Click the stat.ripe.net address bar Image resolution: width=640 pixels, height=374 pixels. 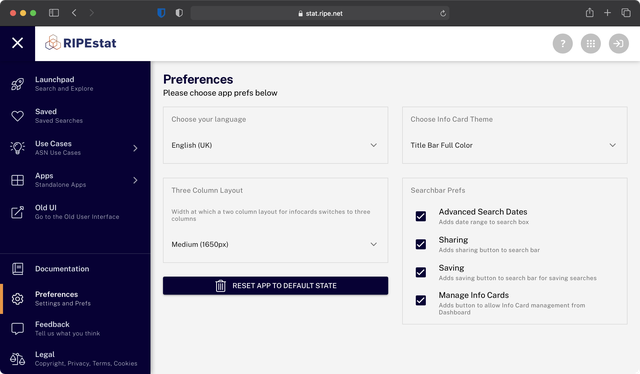tap(320, 13)
